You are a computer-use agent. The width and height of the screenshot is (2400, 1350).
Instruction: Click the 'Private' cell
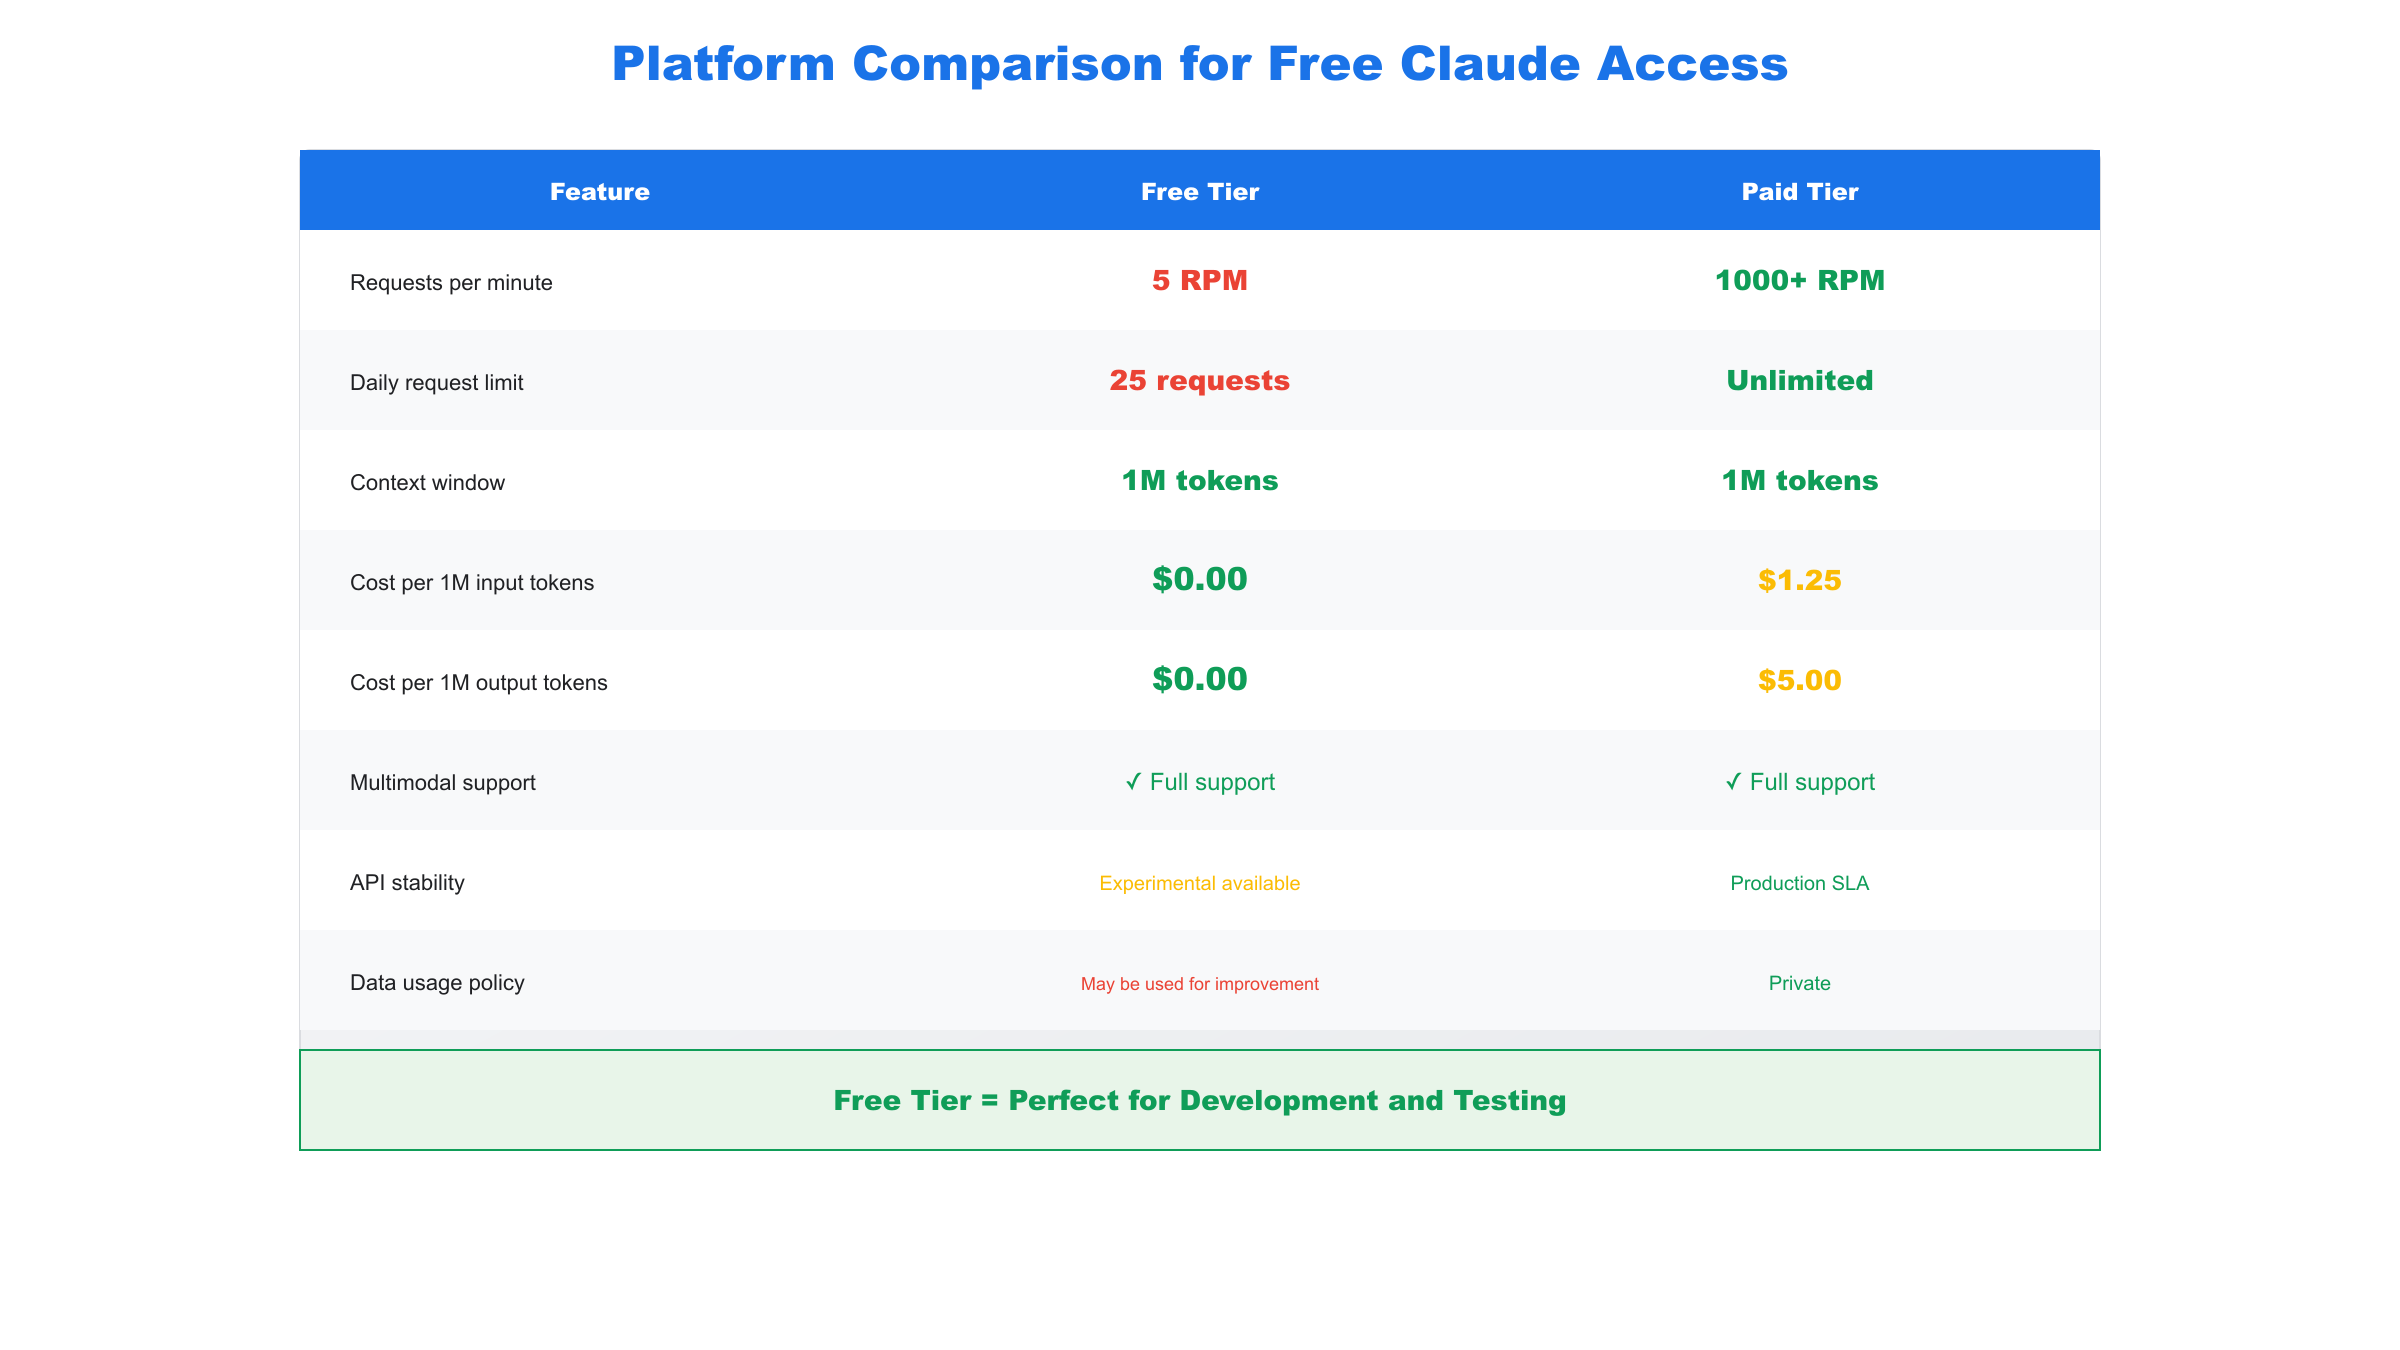pos(1800,983)
